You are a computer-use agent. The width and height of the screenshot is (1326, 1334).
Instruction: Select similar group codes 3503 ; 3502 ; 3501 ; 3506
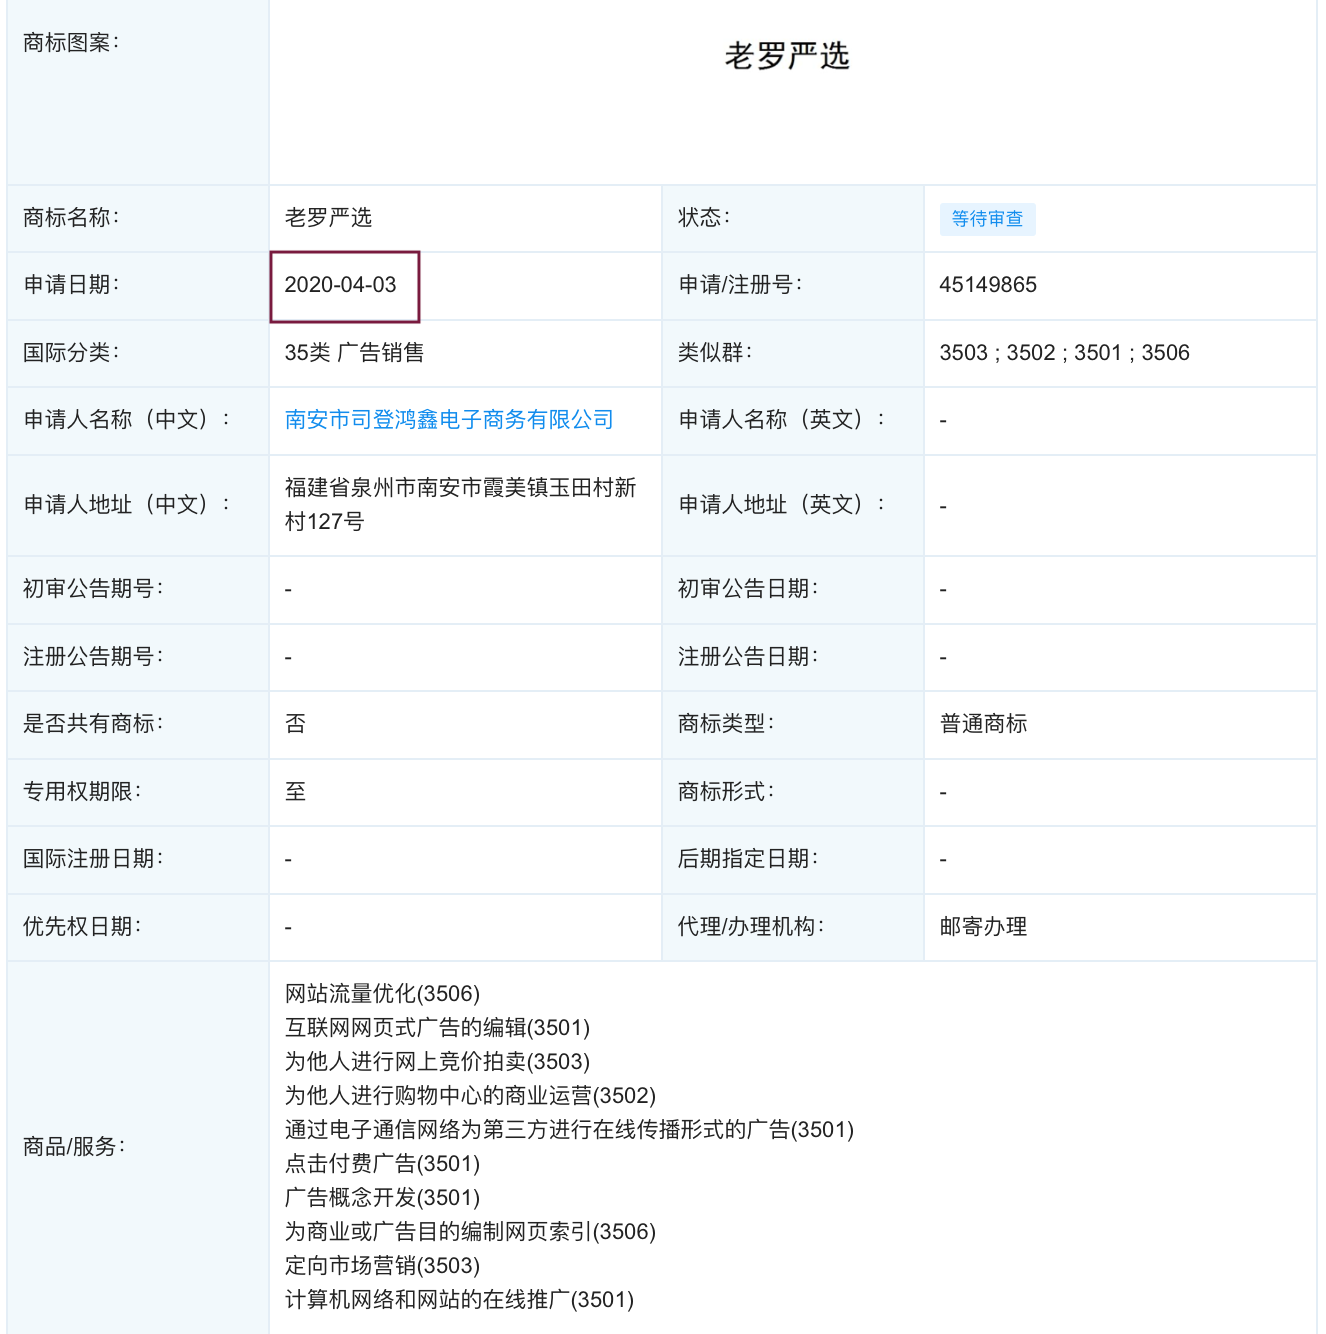[1065, 353]
